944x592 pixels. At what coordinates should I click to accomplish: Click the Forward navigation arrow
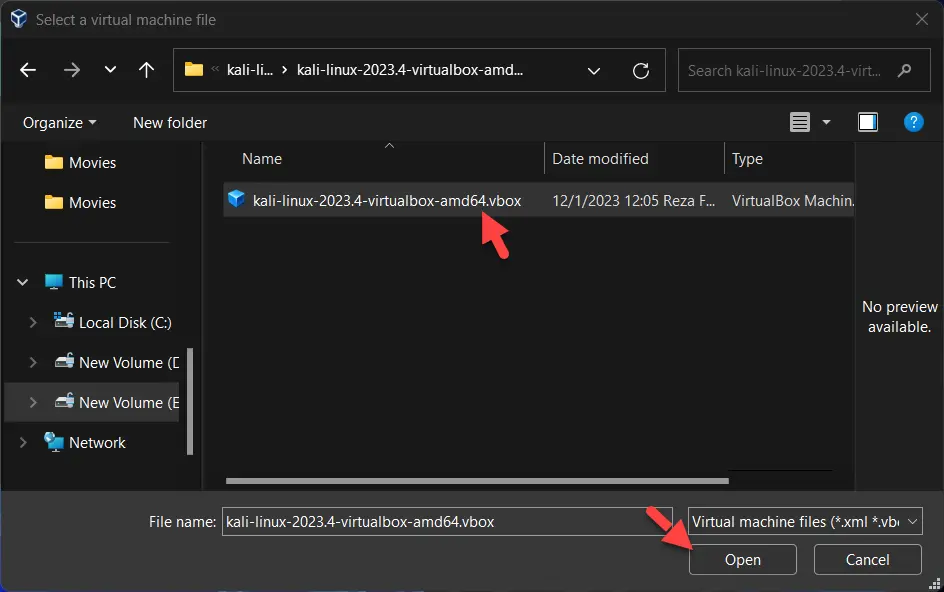tap(71, 70)
